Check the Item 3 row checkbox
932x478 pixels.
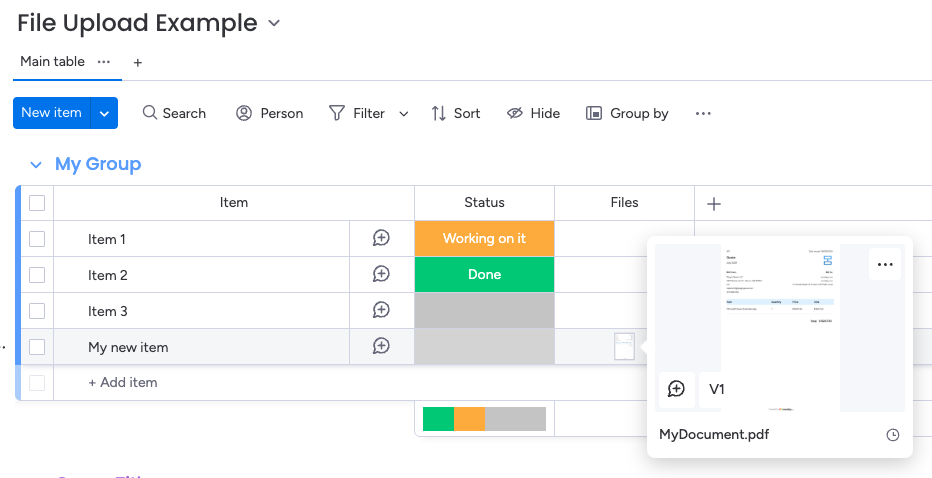click(x=37, y=311)
